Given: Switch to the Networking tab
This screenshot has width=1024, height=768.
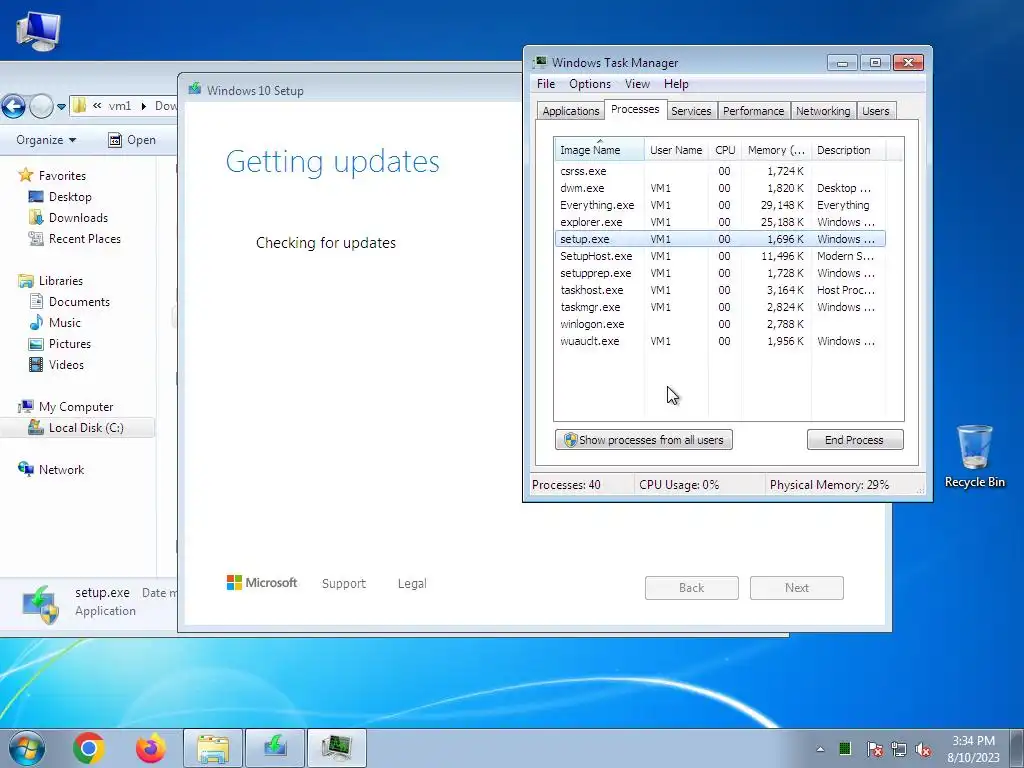Looking at the screenshot, I should pos(823,110).
